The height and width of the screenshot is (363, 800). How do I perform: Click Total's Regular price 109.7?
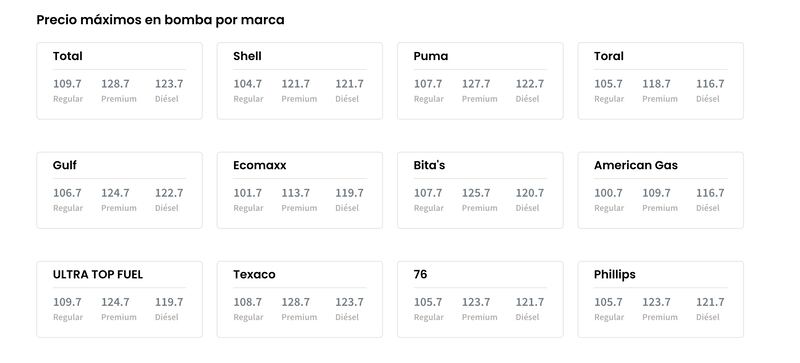click(67, 84)
